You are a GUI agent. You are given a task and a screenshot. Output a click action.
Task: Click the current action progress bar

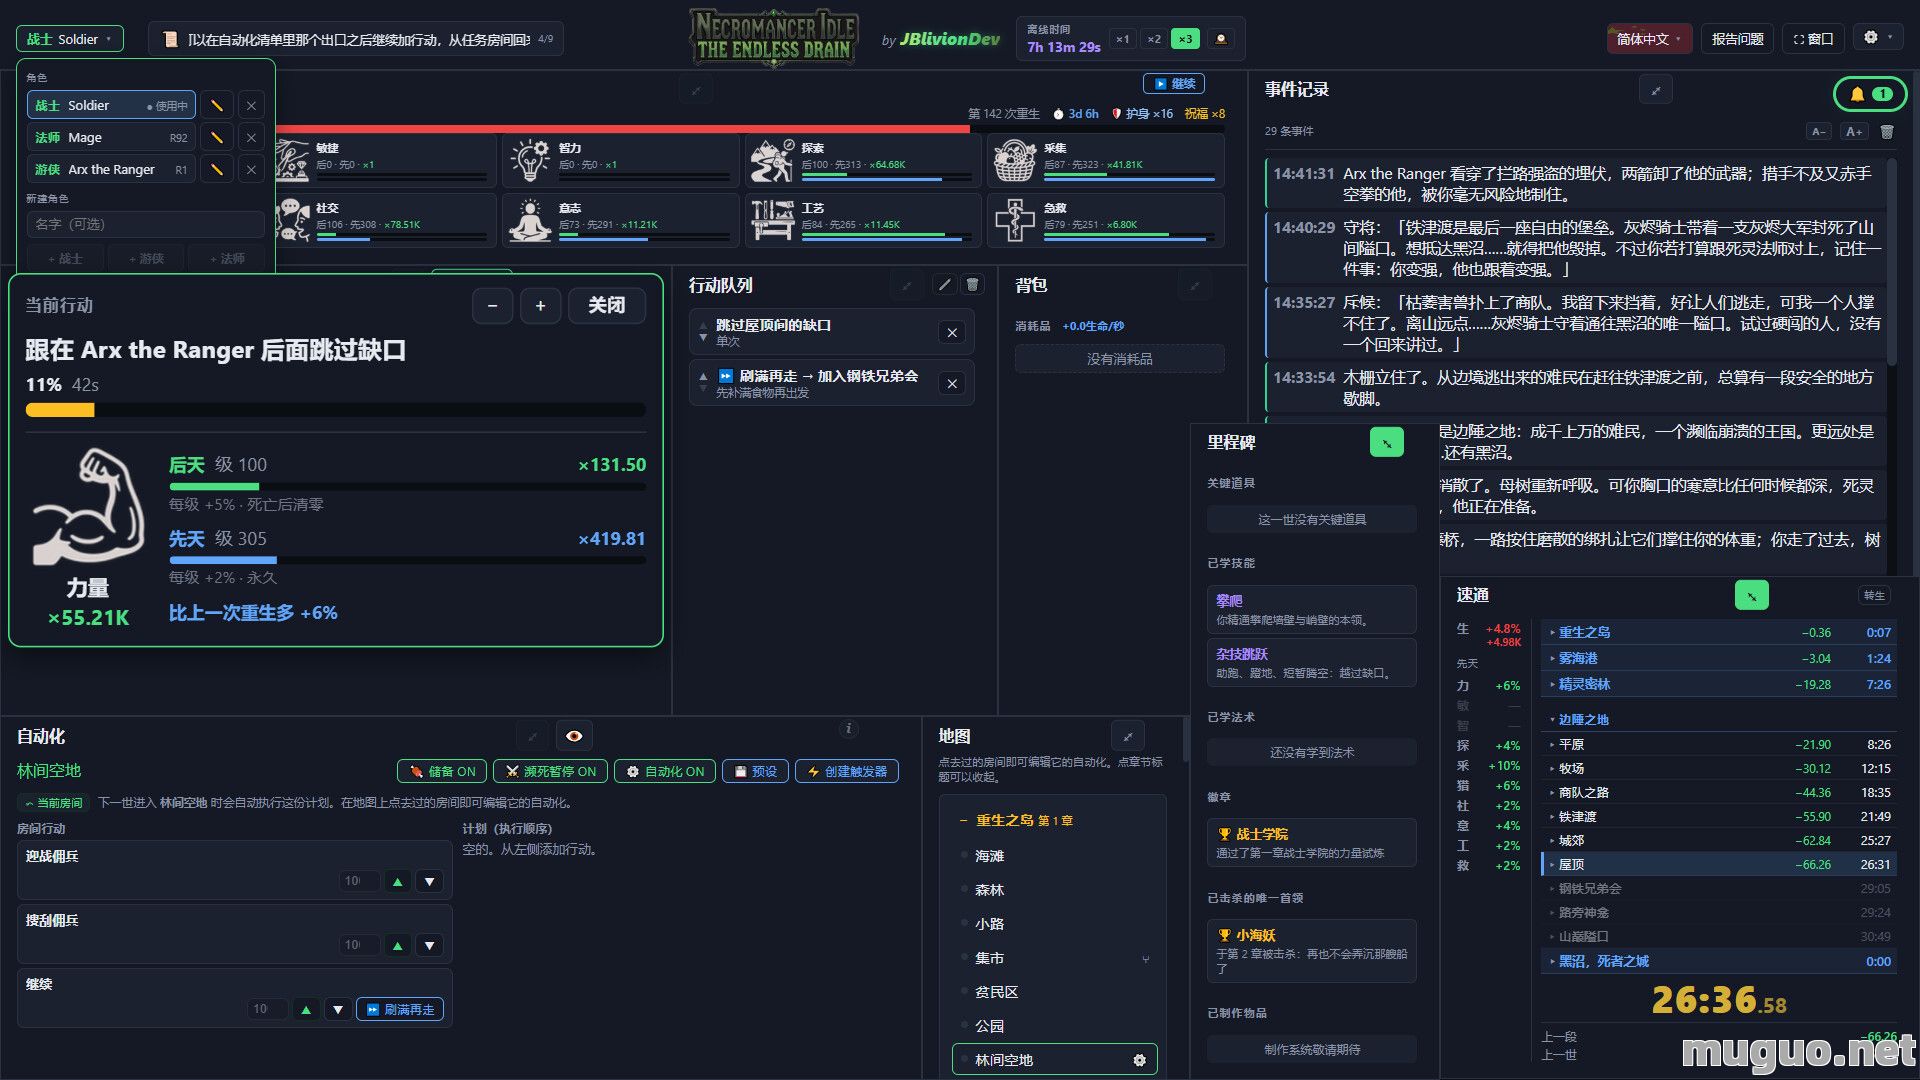(336, 410)
